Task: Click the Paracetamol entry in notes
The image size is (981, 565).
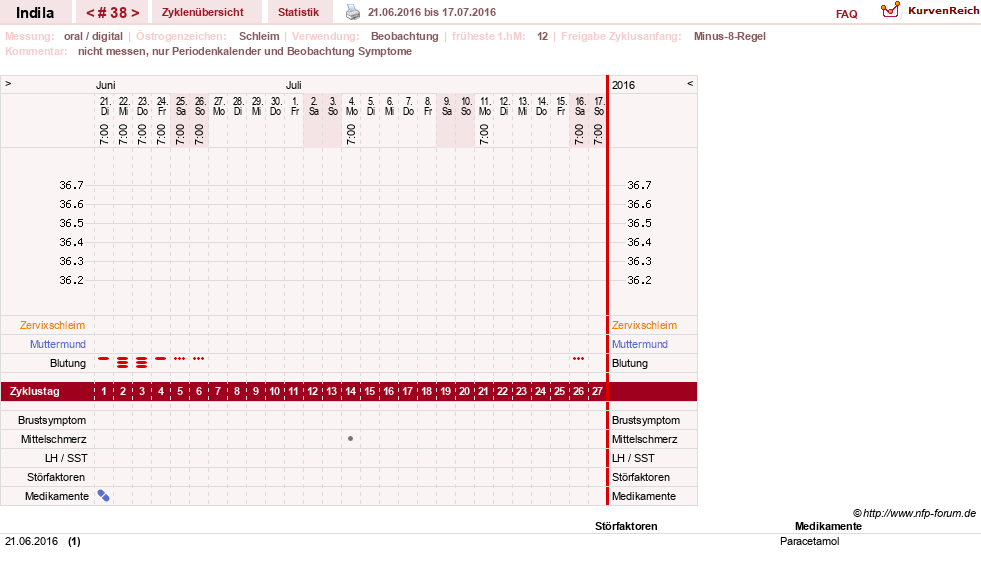Action: pos(810,541)
